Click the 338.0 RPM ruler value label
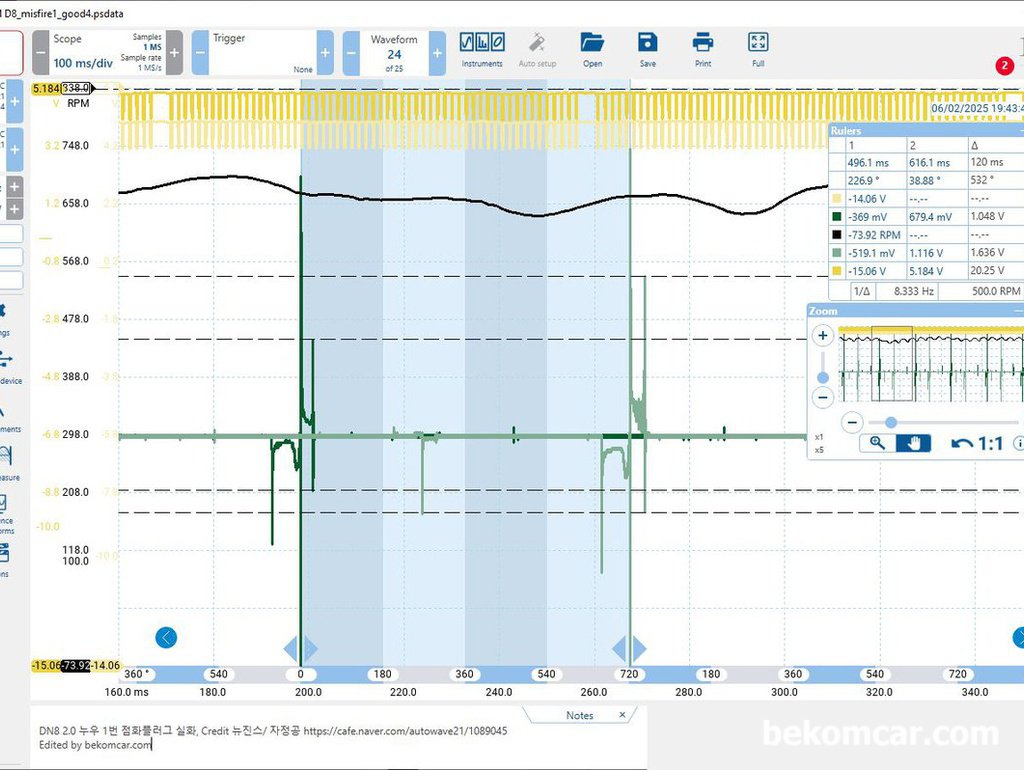The image size is (1024, 770). (76, 88)
